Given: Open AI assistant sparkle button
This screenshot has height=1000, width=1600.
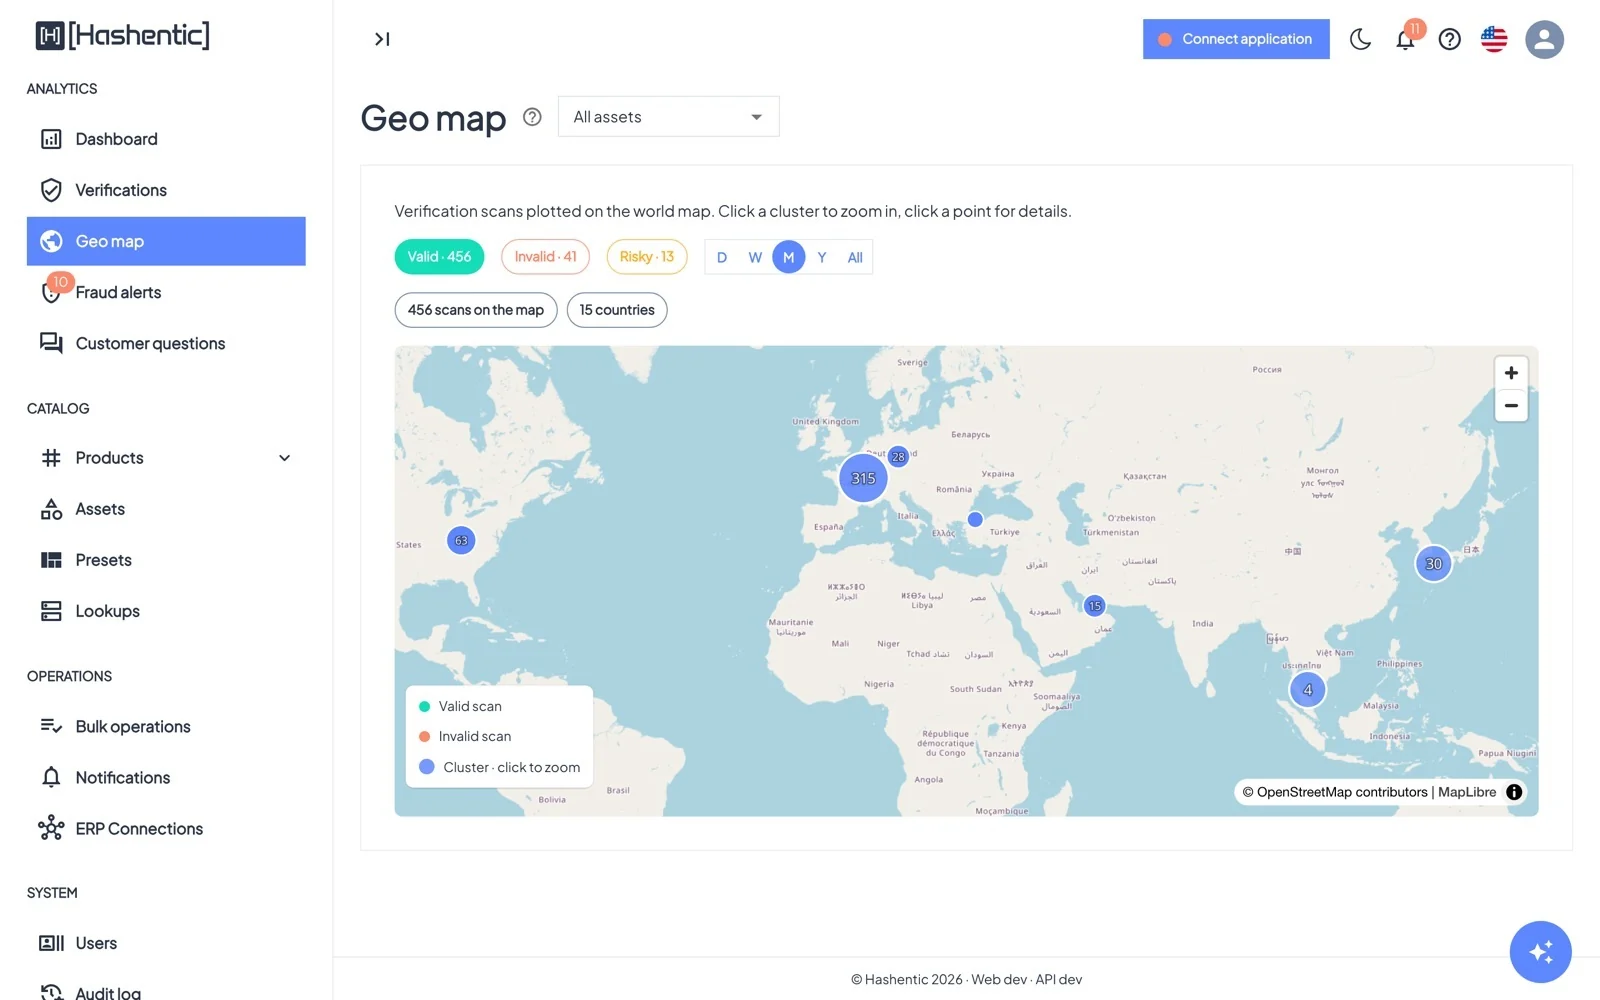Looking at the screenshot, I should click(1540, 951).
